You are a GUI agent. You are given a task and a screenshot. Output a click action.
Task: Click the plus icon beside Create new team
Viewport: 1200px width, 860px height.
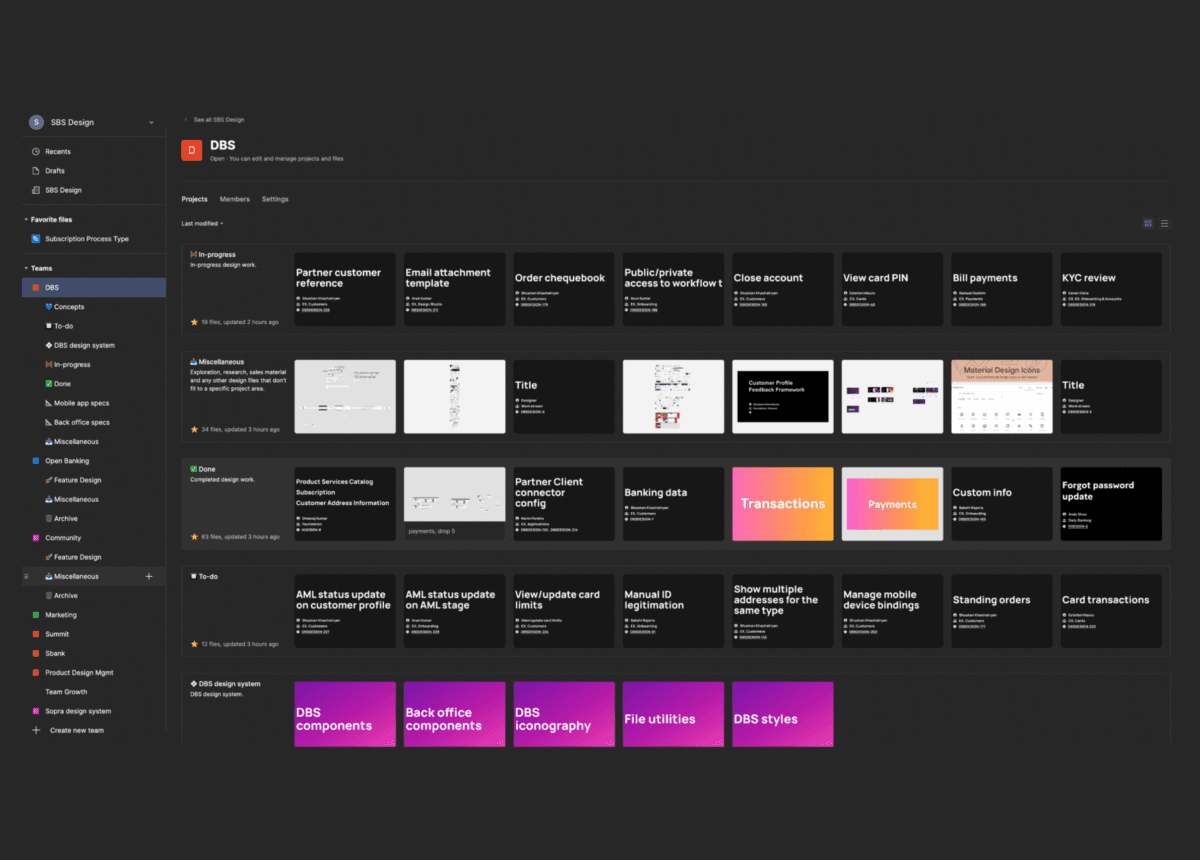(36, 730)
